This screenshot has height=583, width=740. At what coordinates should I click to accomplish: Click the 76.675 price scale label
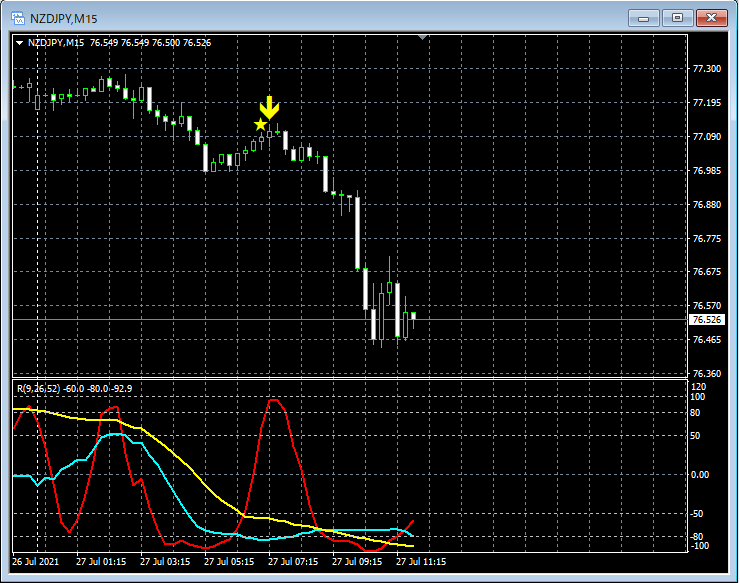point(706,272)
